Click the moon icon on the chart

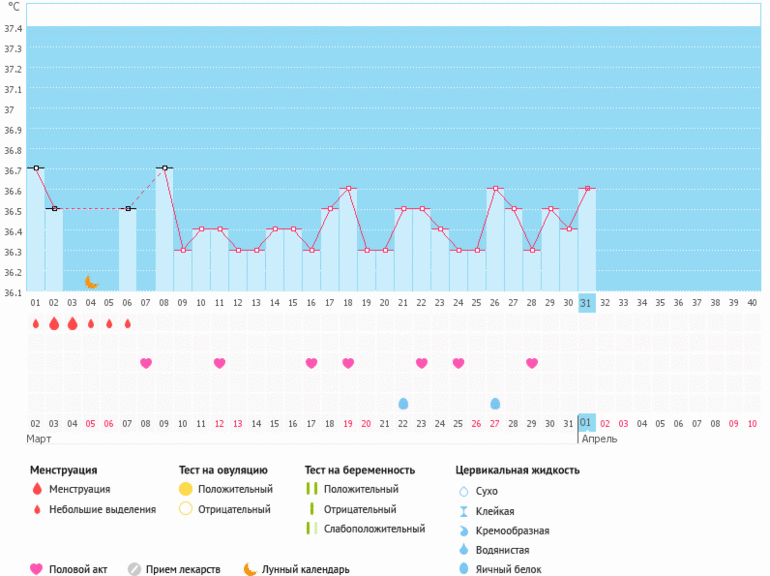(91, 282)
